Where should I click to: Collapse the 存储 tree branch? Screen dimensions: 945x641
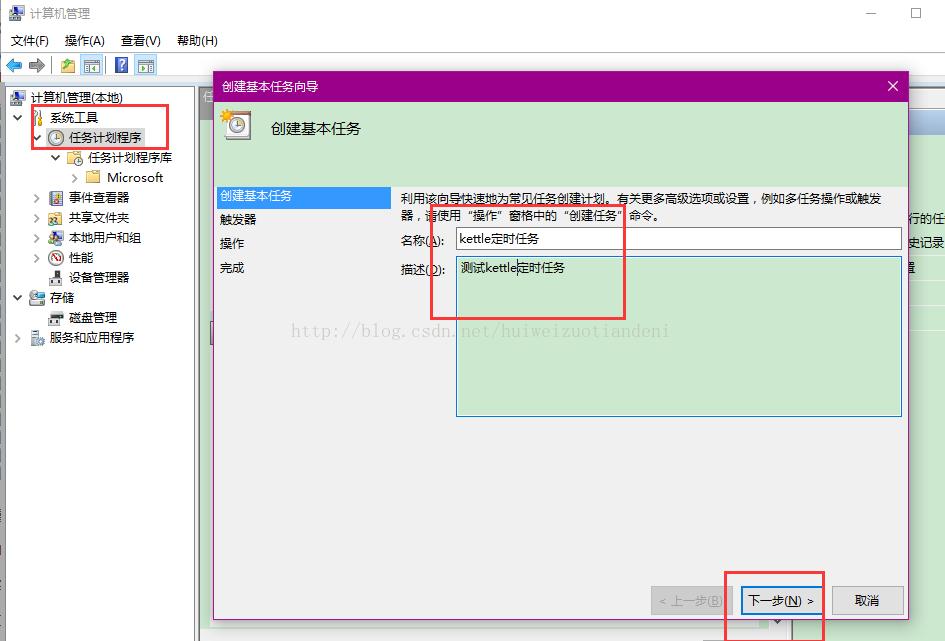(x=17, y=297)
